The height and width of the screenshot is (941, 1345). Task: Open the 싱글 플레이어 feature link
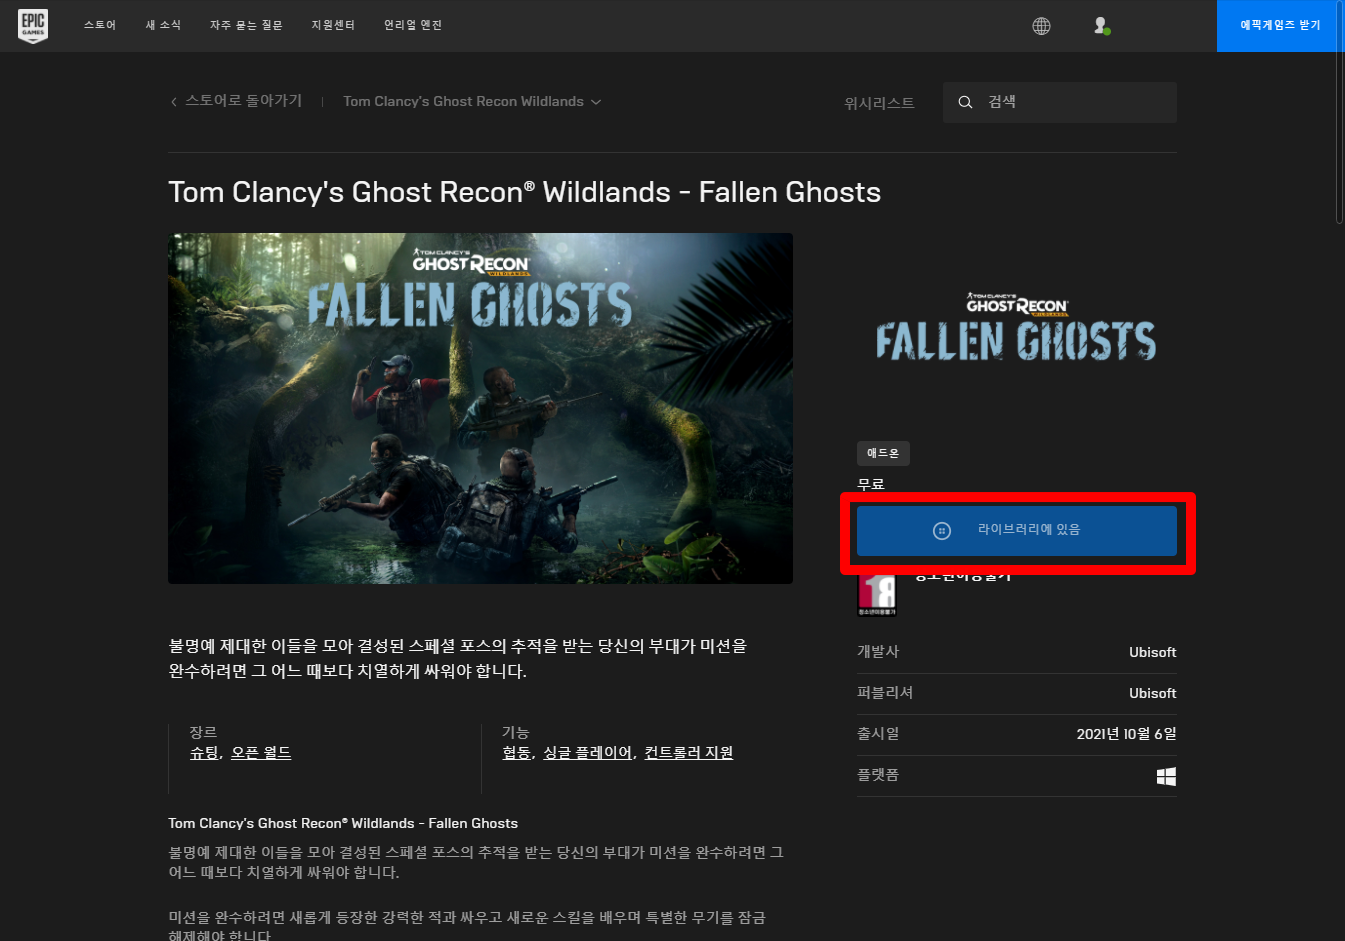[587, 753]
